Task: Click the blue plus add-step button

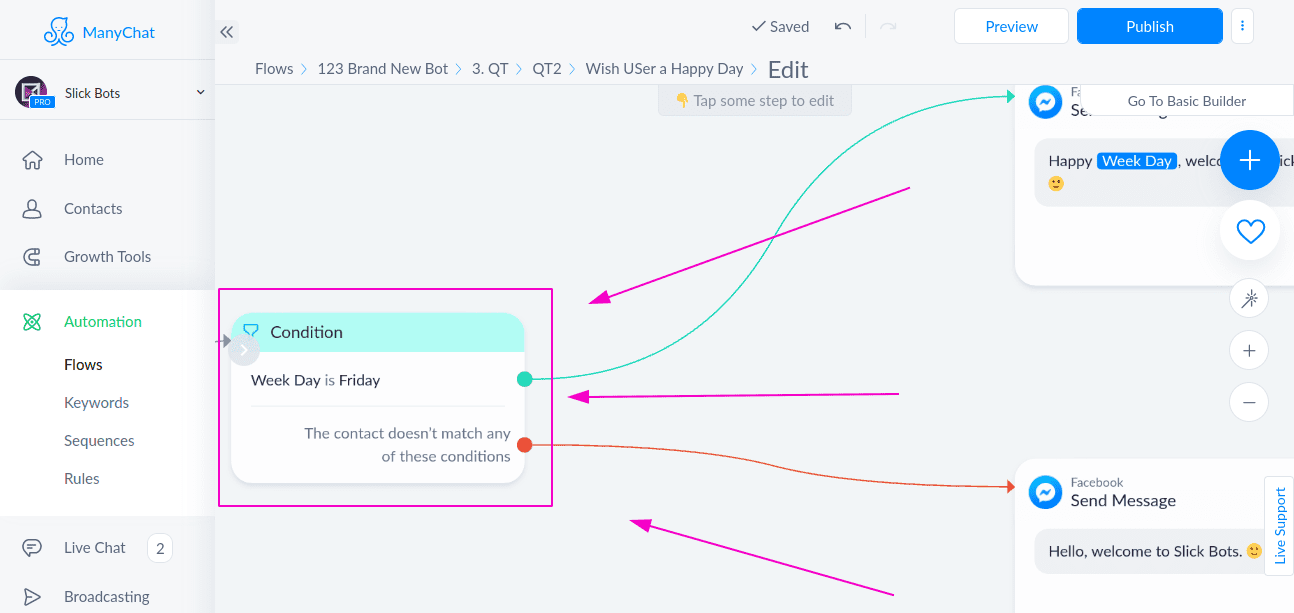Action: [1249, 160]
